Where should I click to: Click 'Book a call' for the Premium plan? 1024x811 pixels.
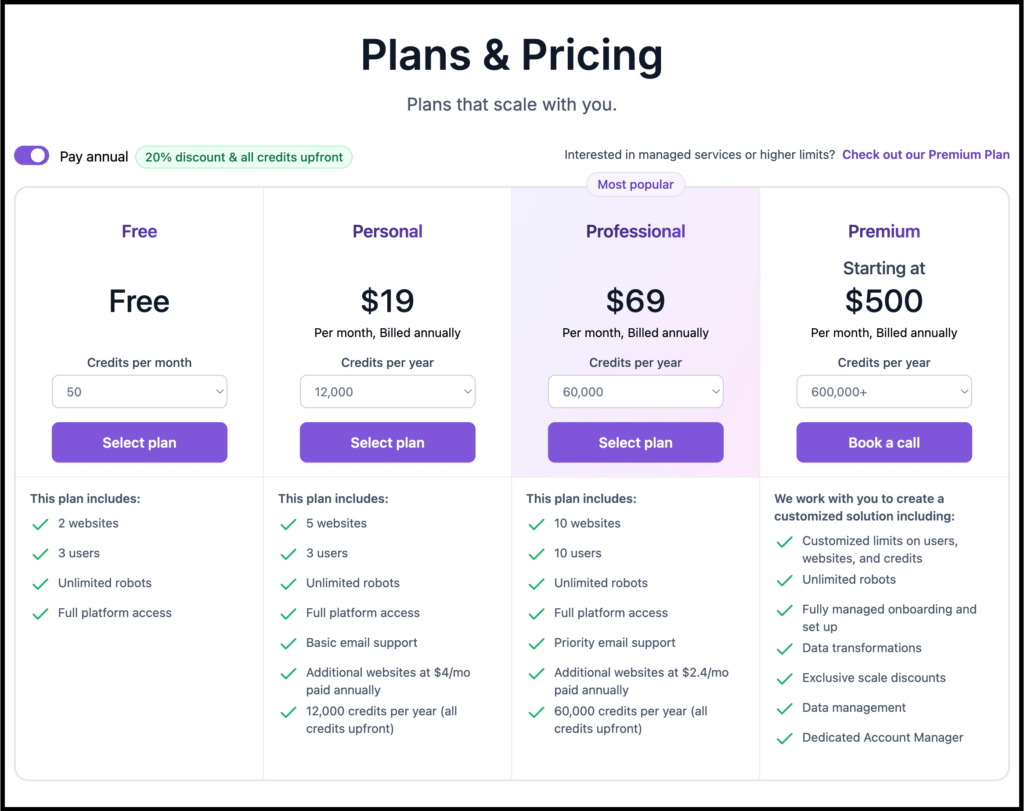tap(884, 442)
